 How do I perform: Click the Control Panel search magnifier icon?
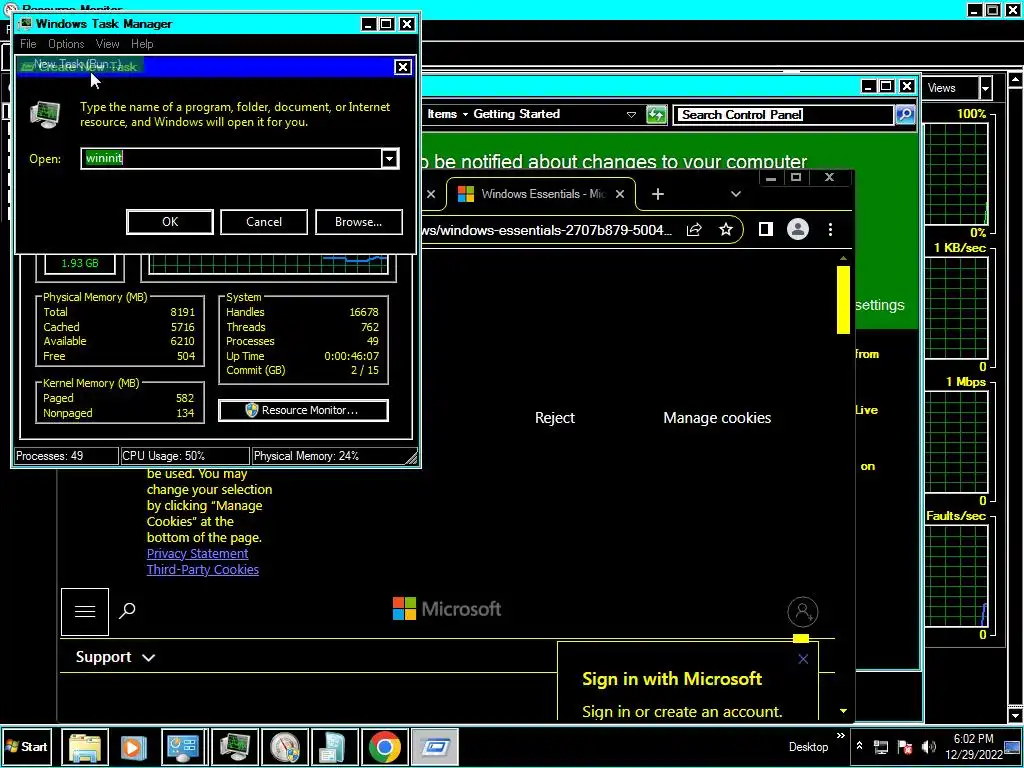click(x=904, y=114)
